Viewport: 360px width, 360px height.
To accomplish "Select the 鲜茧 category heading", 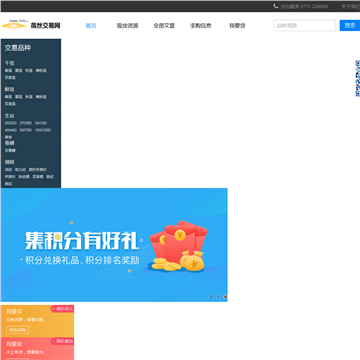I will point(10,89).
